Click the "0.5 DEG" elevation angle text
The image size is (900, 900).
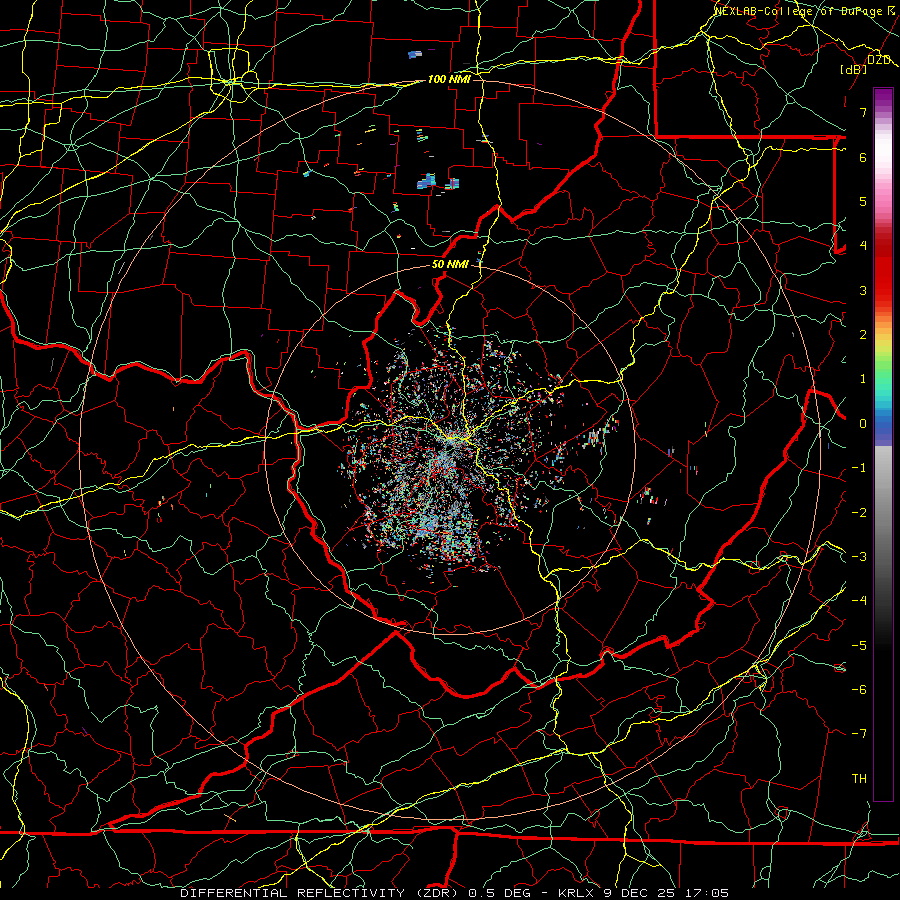click(x=500, y=893)
